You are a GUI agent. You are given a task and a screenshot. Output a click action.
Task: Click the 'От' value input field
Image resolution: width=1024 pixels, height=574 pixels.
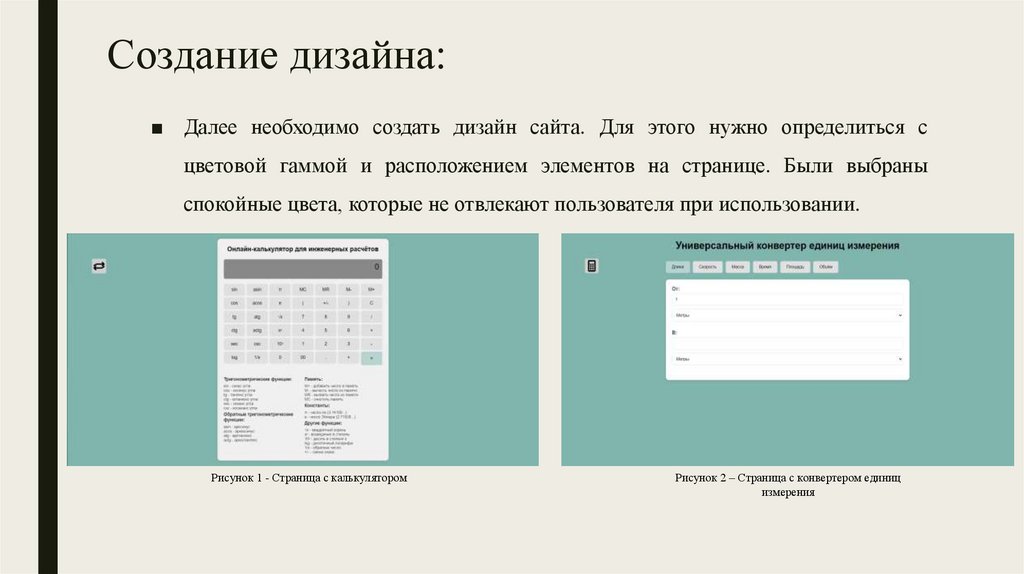click(x=788, y=299)
